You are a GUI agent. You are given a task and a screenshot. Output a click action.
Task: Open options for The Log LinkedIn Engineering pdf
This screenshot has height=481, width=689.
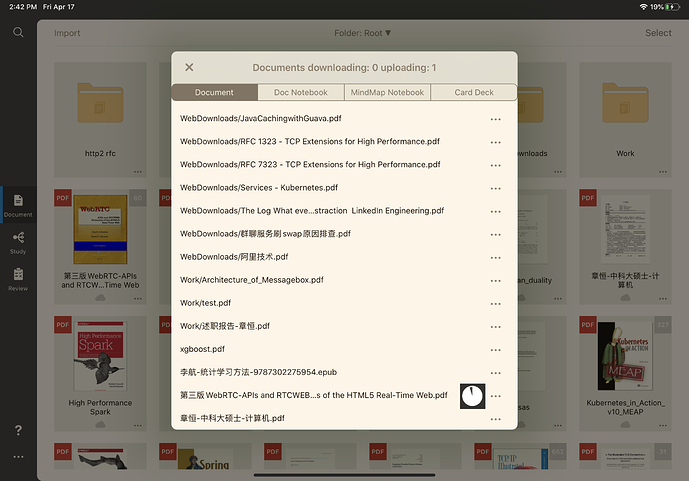tap(496, 211)
